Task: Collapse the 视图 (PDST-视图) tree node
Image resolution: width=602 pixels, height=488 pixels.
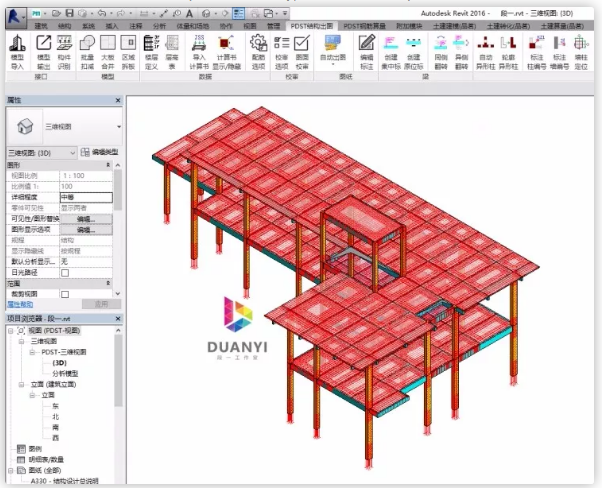Action: coord(11,331)
